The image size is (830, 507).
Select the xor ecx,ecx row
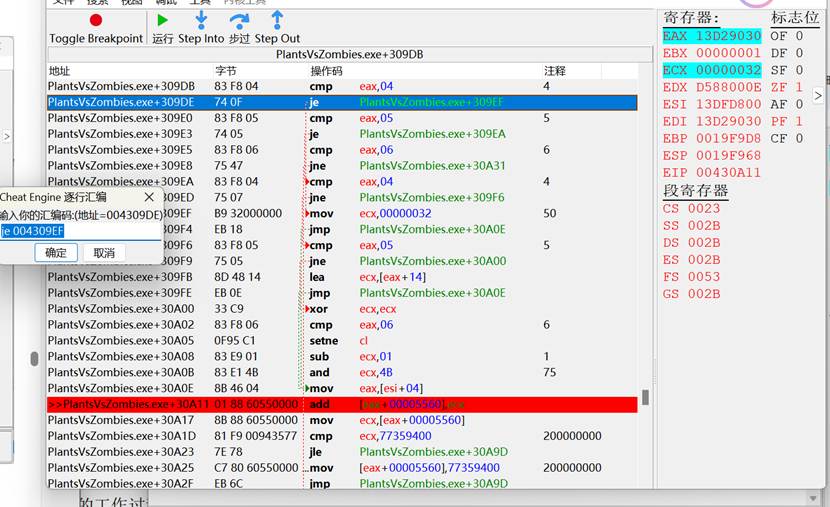[342, 309]
